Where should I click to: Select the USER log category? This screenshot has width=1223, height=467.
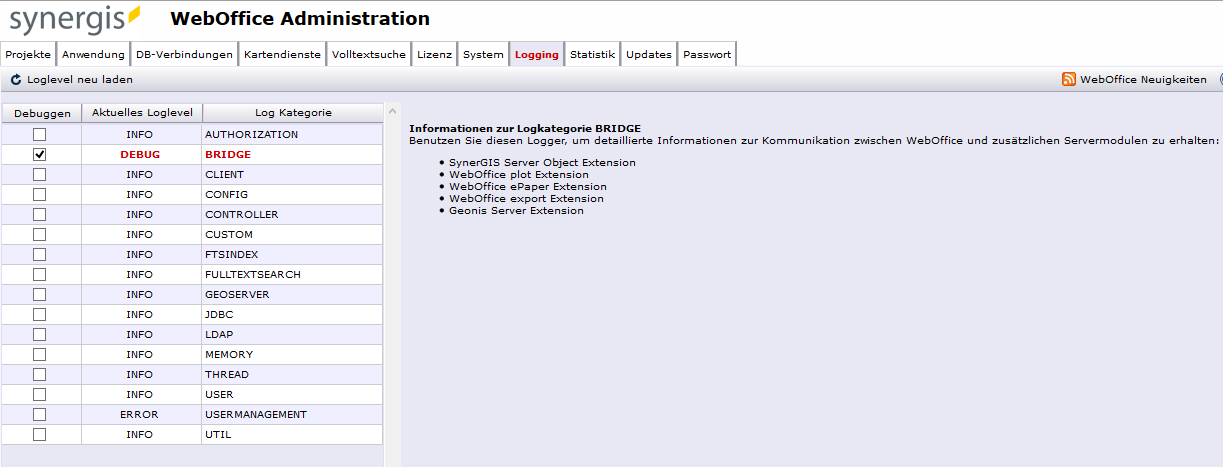pos(219,394)
